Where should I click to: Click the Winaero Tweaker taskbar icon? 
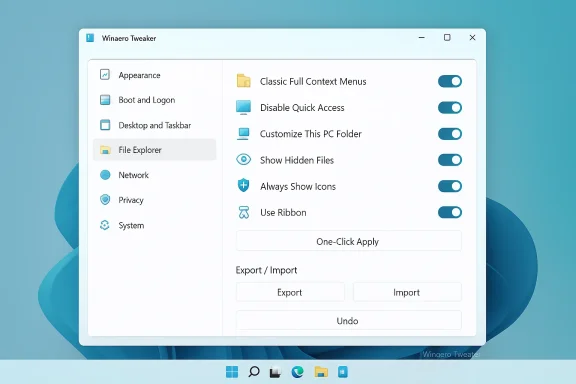tap(343, 372)
